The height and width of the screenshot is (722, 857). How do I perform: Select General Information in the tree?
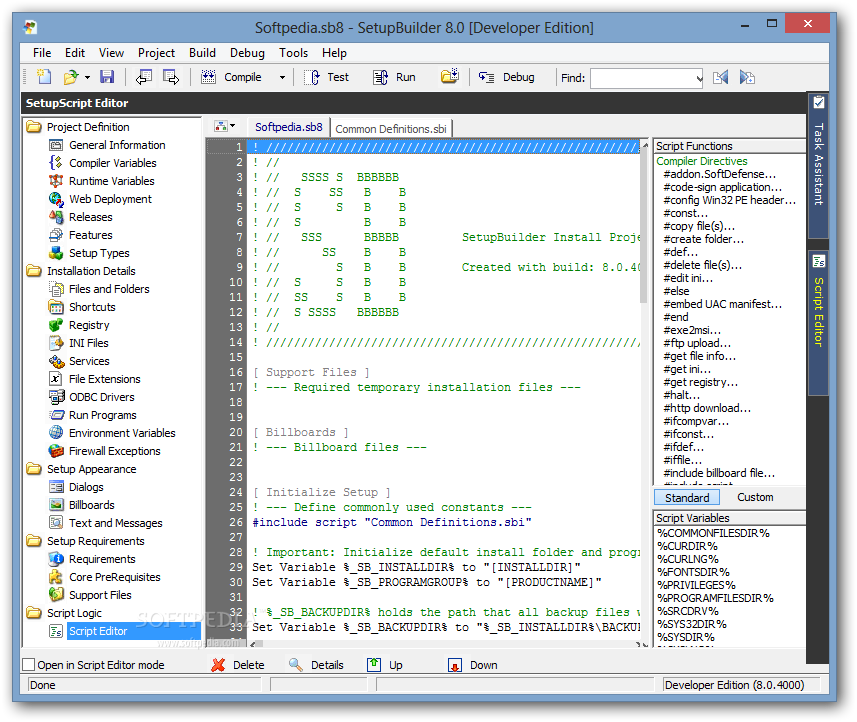[117, 145]
